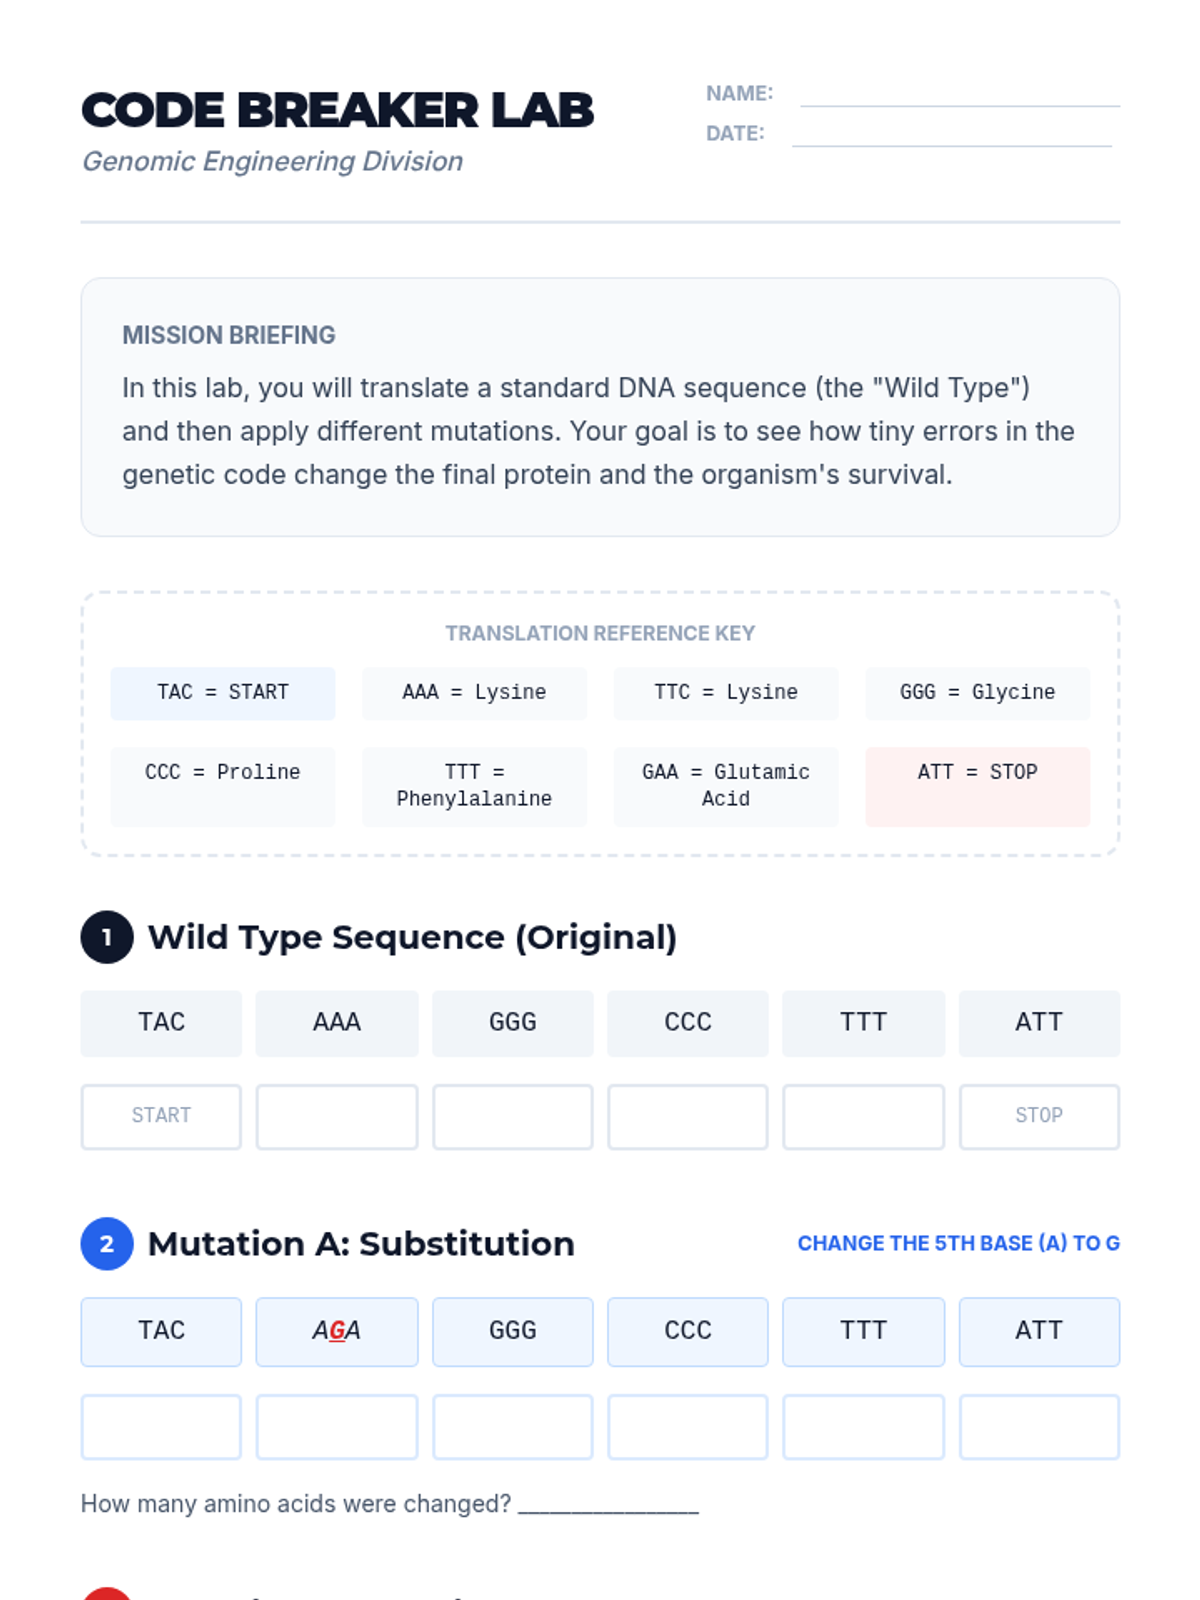
Task: Click the GGG = Glycine reference chip
Action: [x=977, y=693]
